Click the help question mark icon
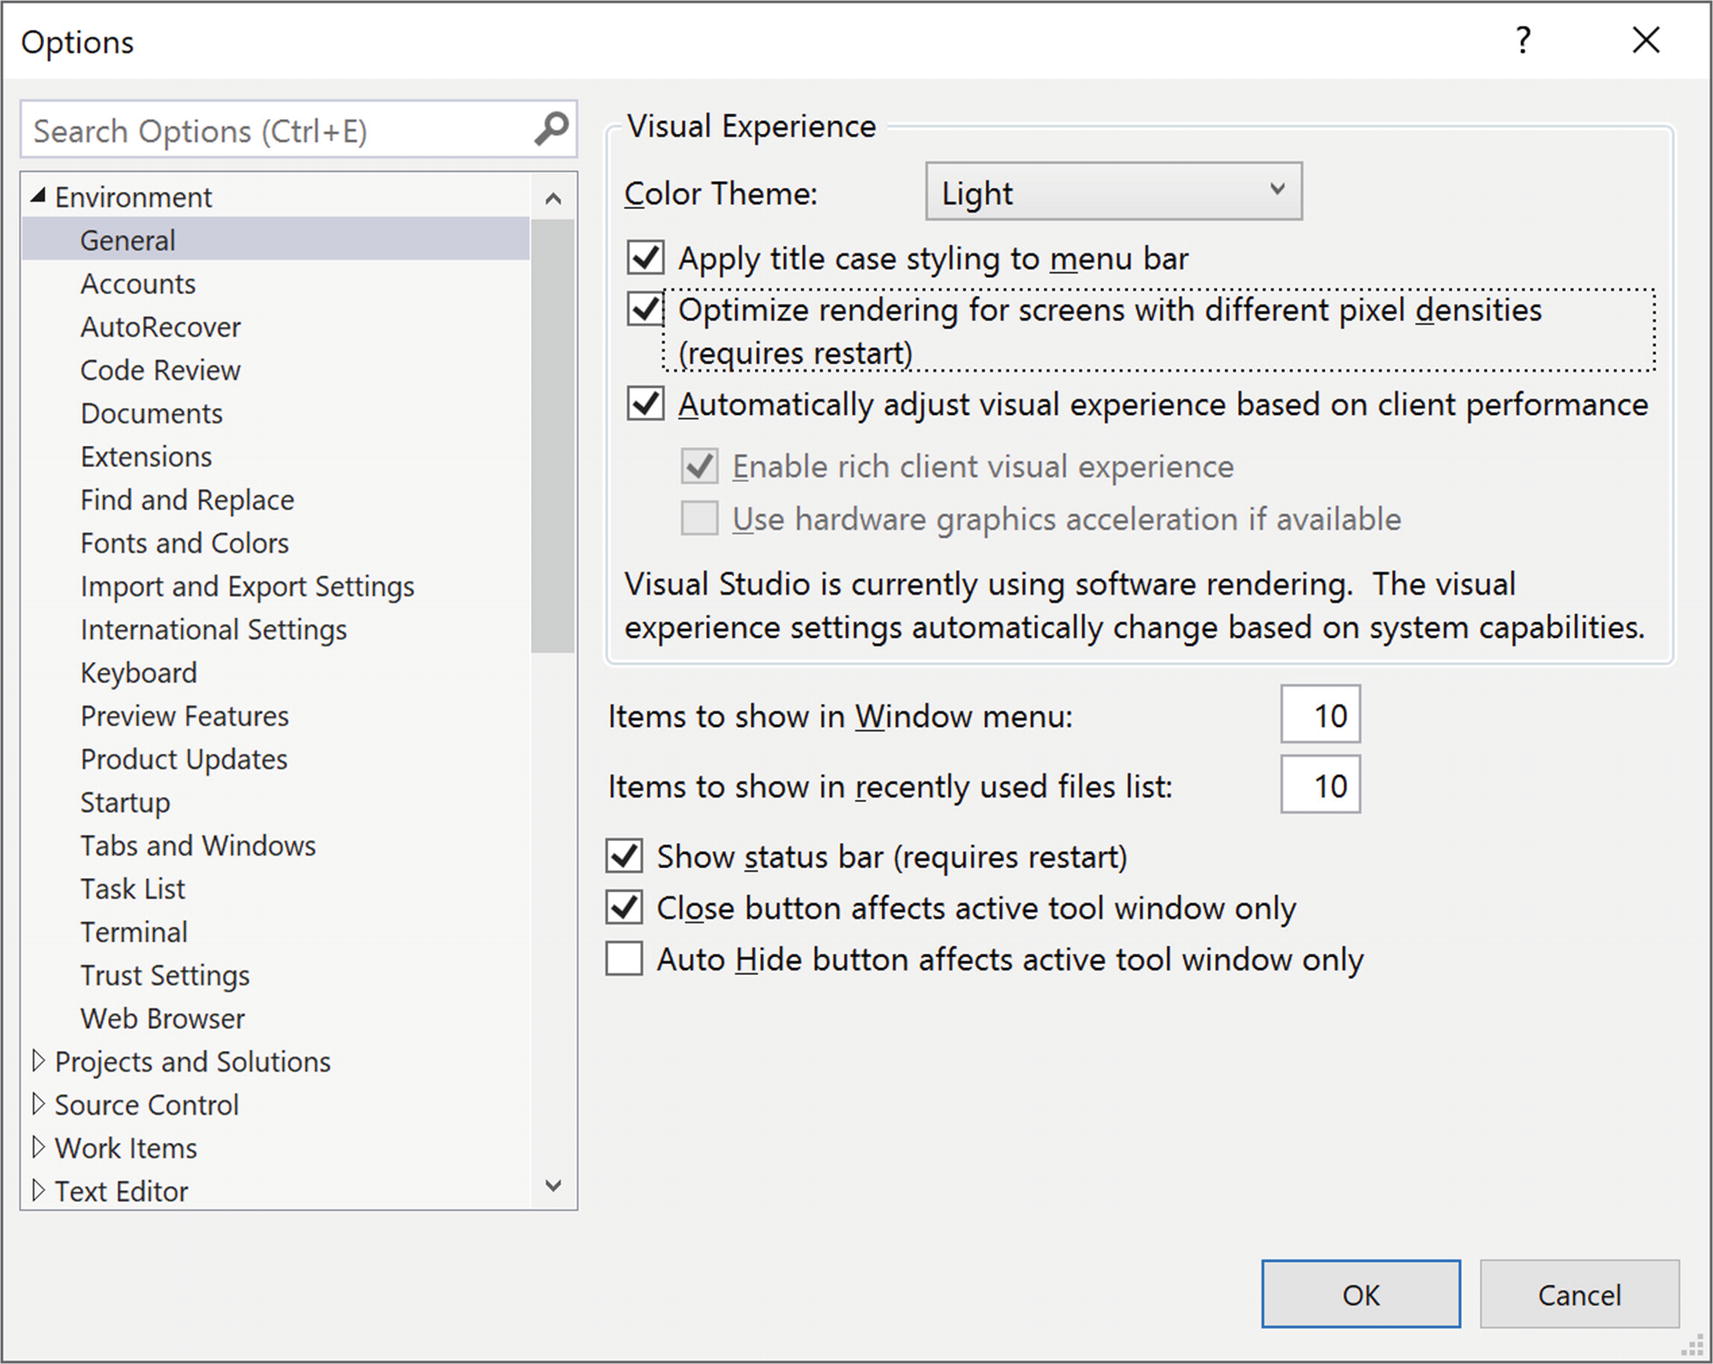Image resolution: width=1713 pixels, height=1364 pixels. [x=1522, y=41]
